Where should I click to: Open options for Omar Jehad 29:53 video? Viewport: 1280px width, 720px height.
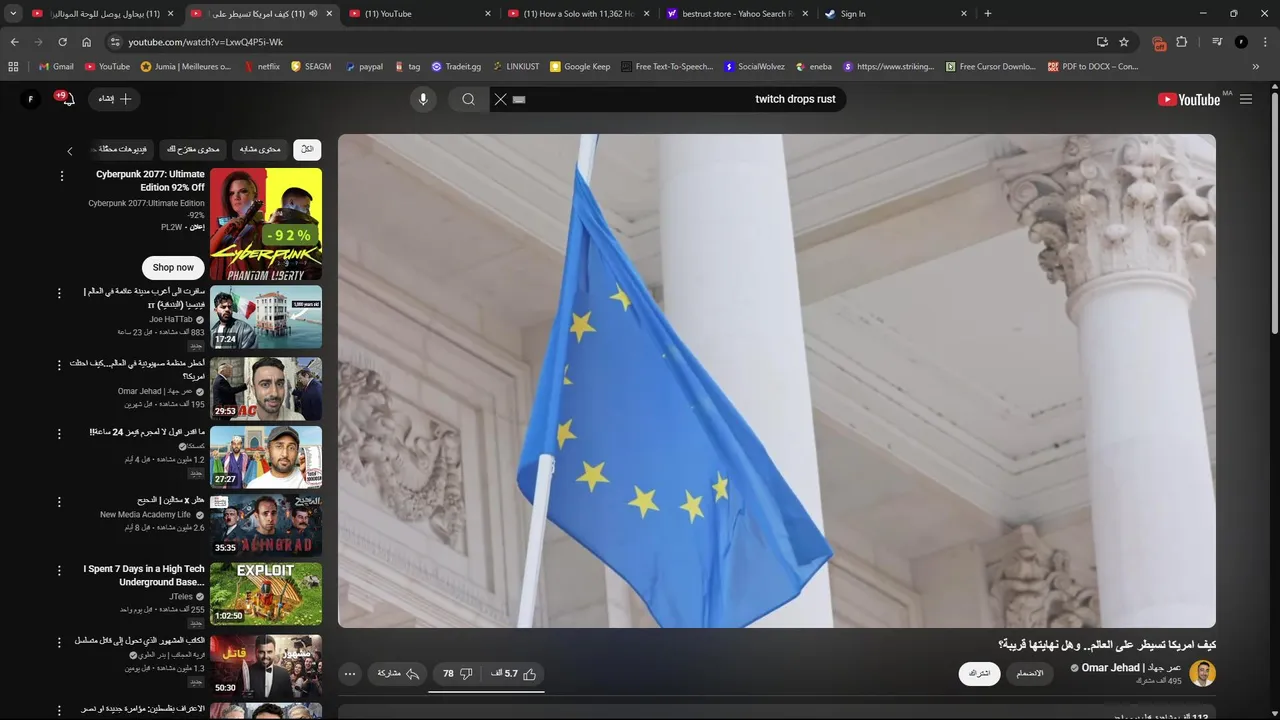coord(59,365)
